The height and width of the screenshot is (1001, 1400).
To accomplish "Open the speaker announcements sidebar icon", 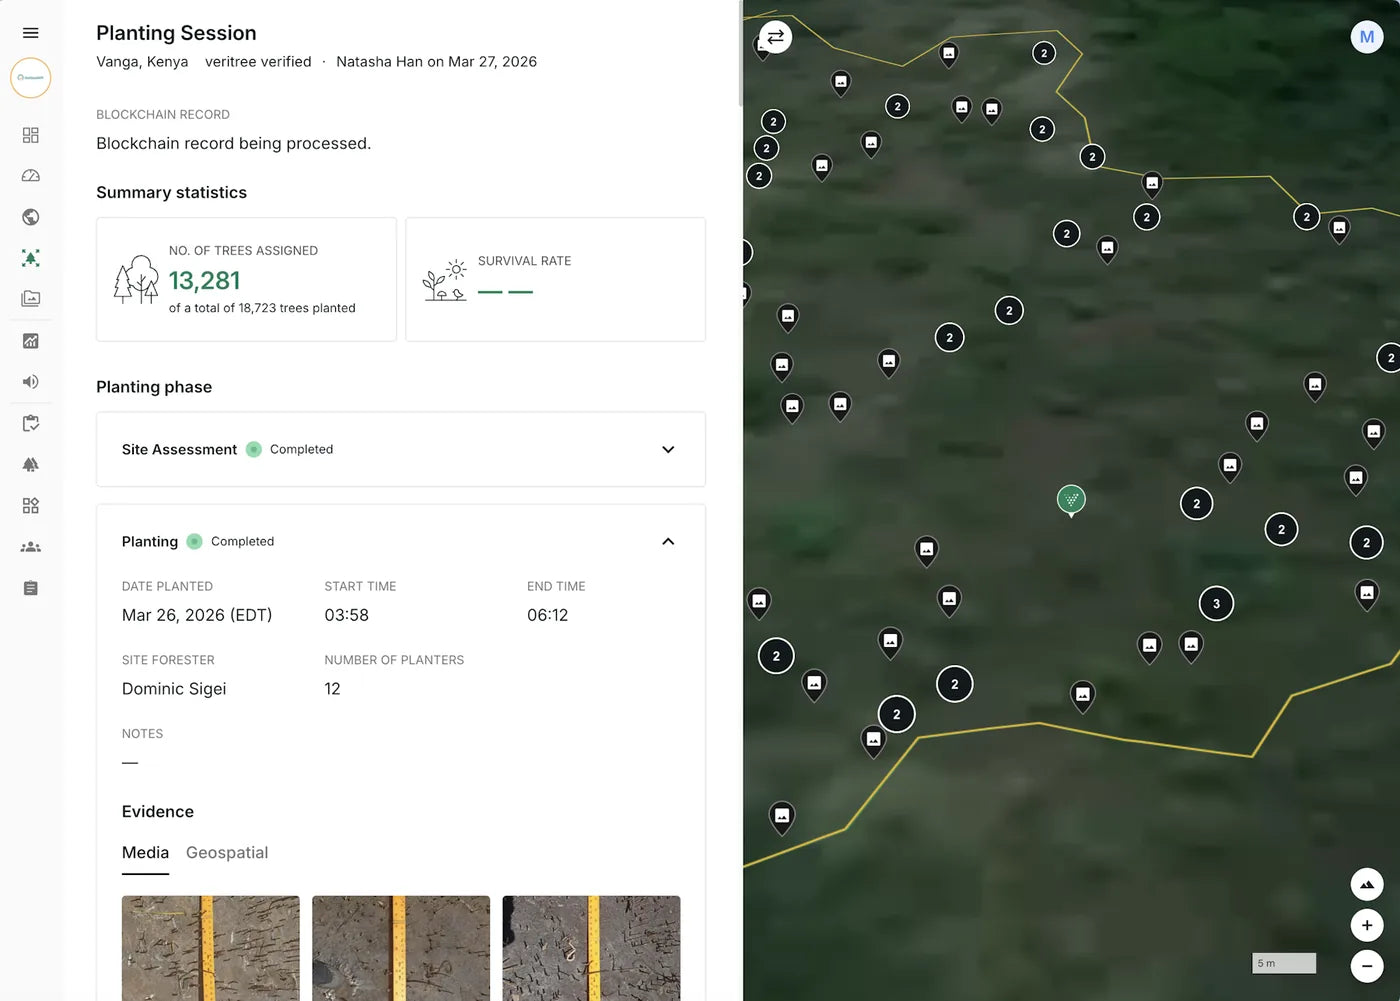I will 31,382.
